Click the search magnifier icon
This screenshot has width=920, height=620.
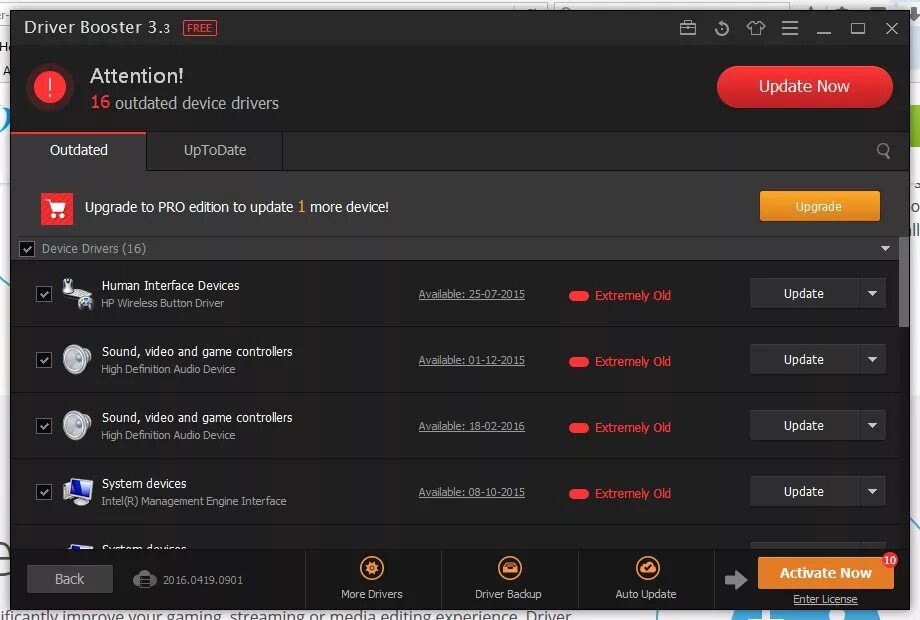(883, 151)
